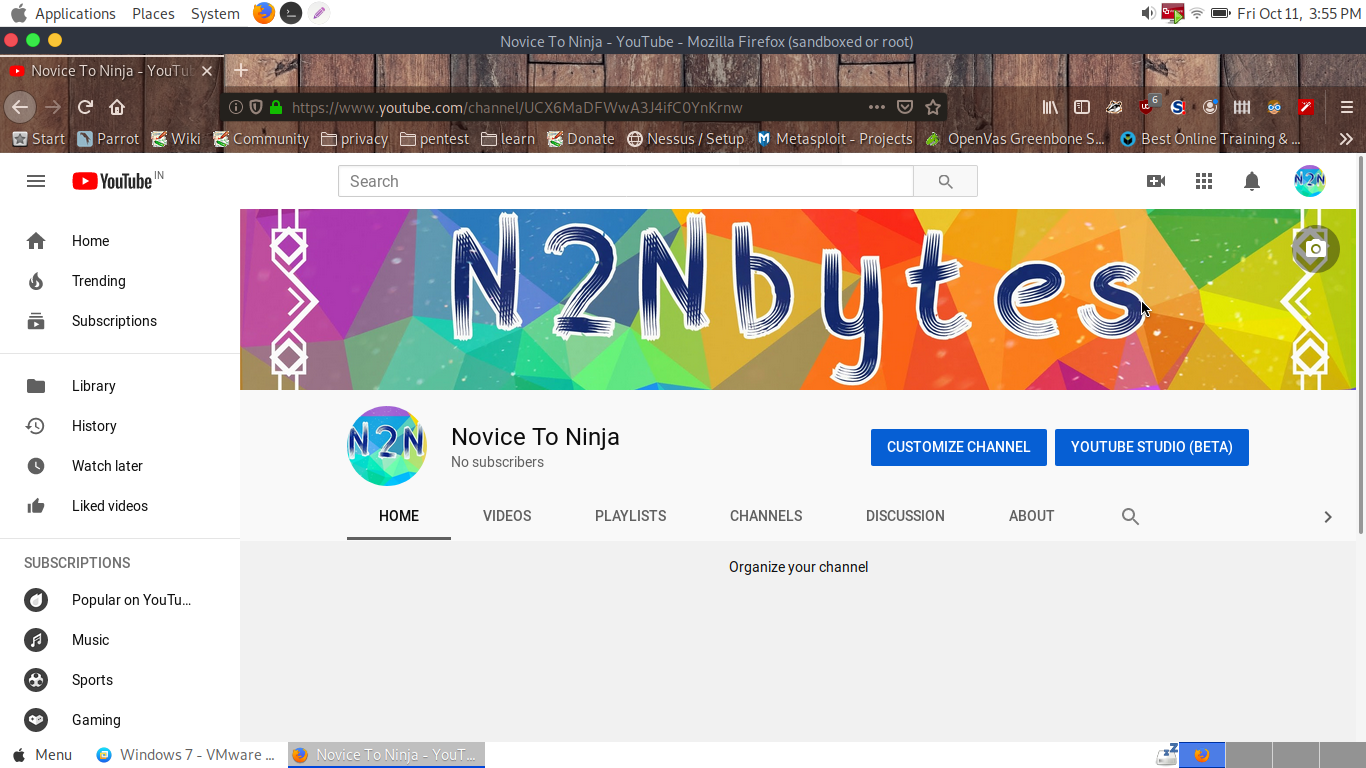Select the HOME channel tab

[x=399, y=516]
